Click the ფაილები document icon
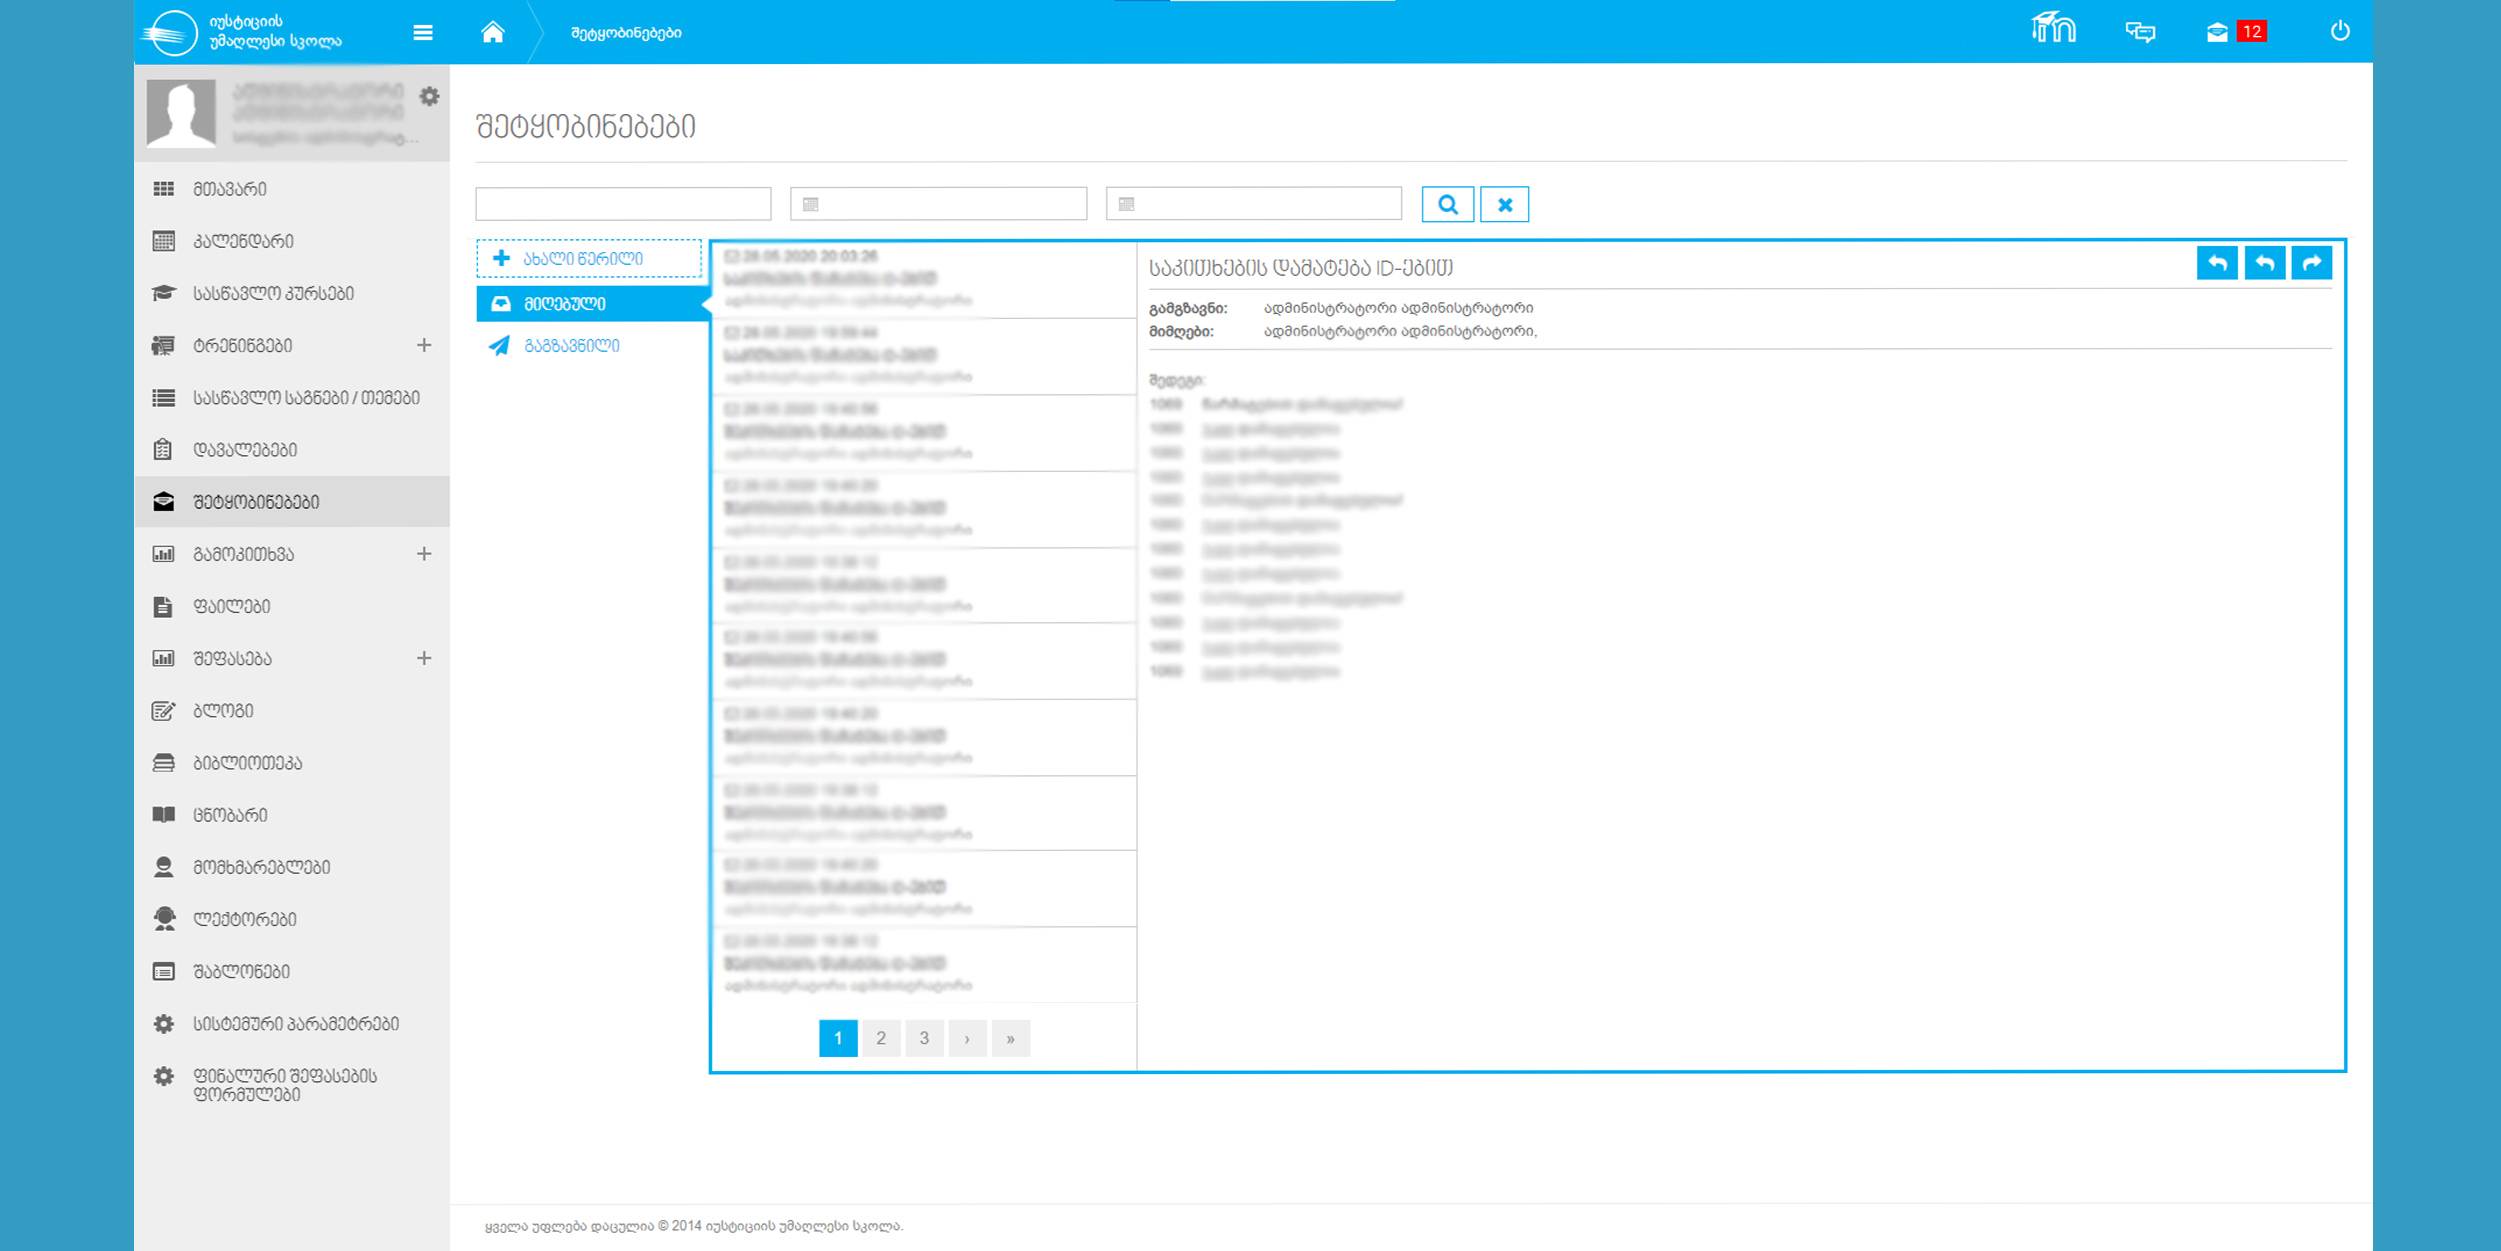Viewport: 2501px width, 1251px height. coord(163,606)
